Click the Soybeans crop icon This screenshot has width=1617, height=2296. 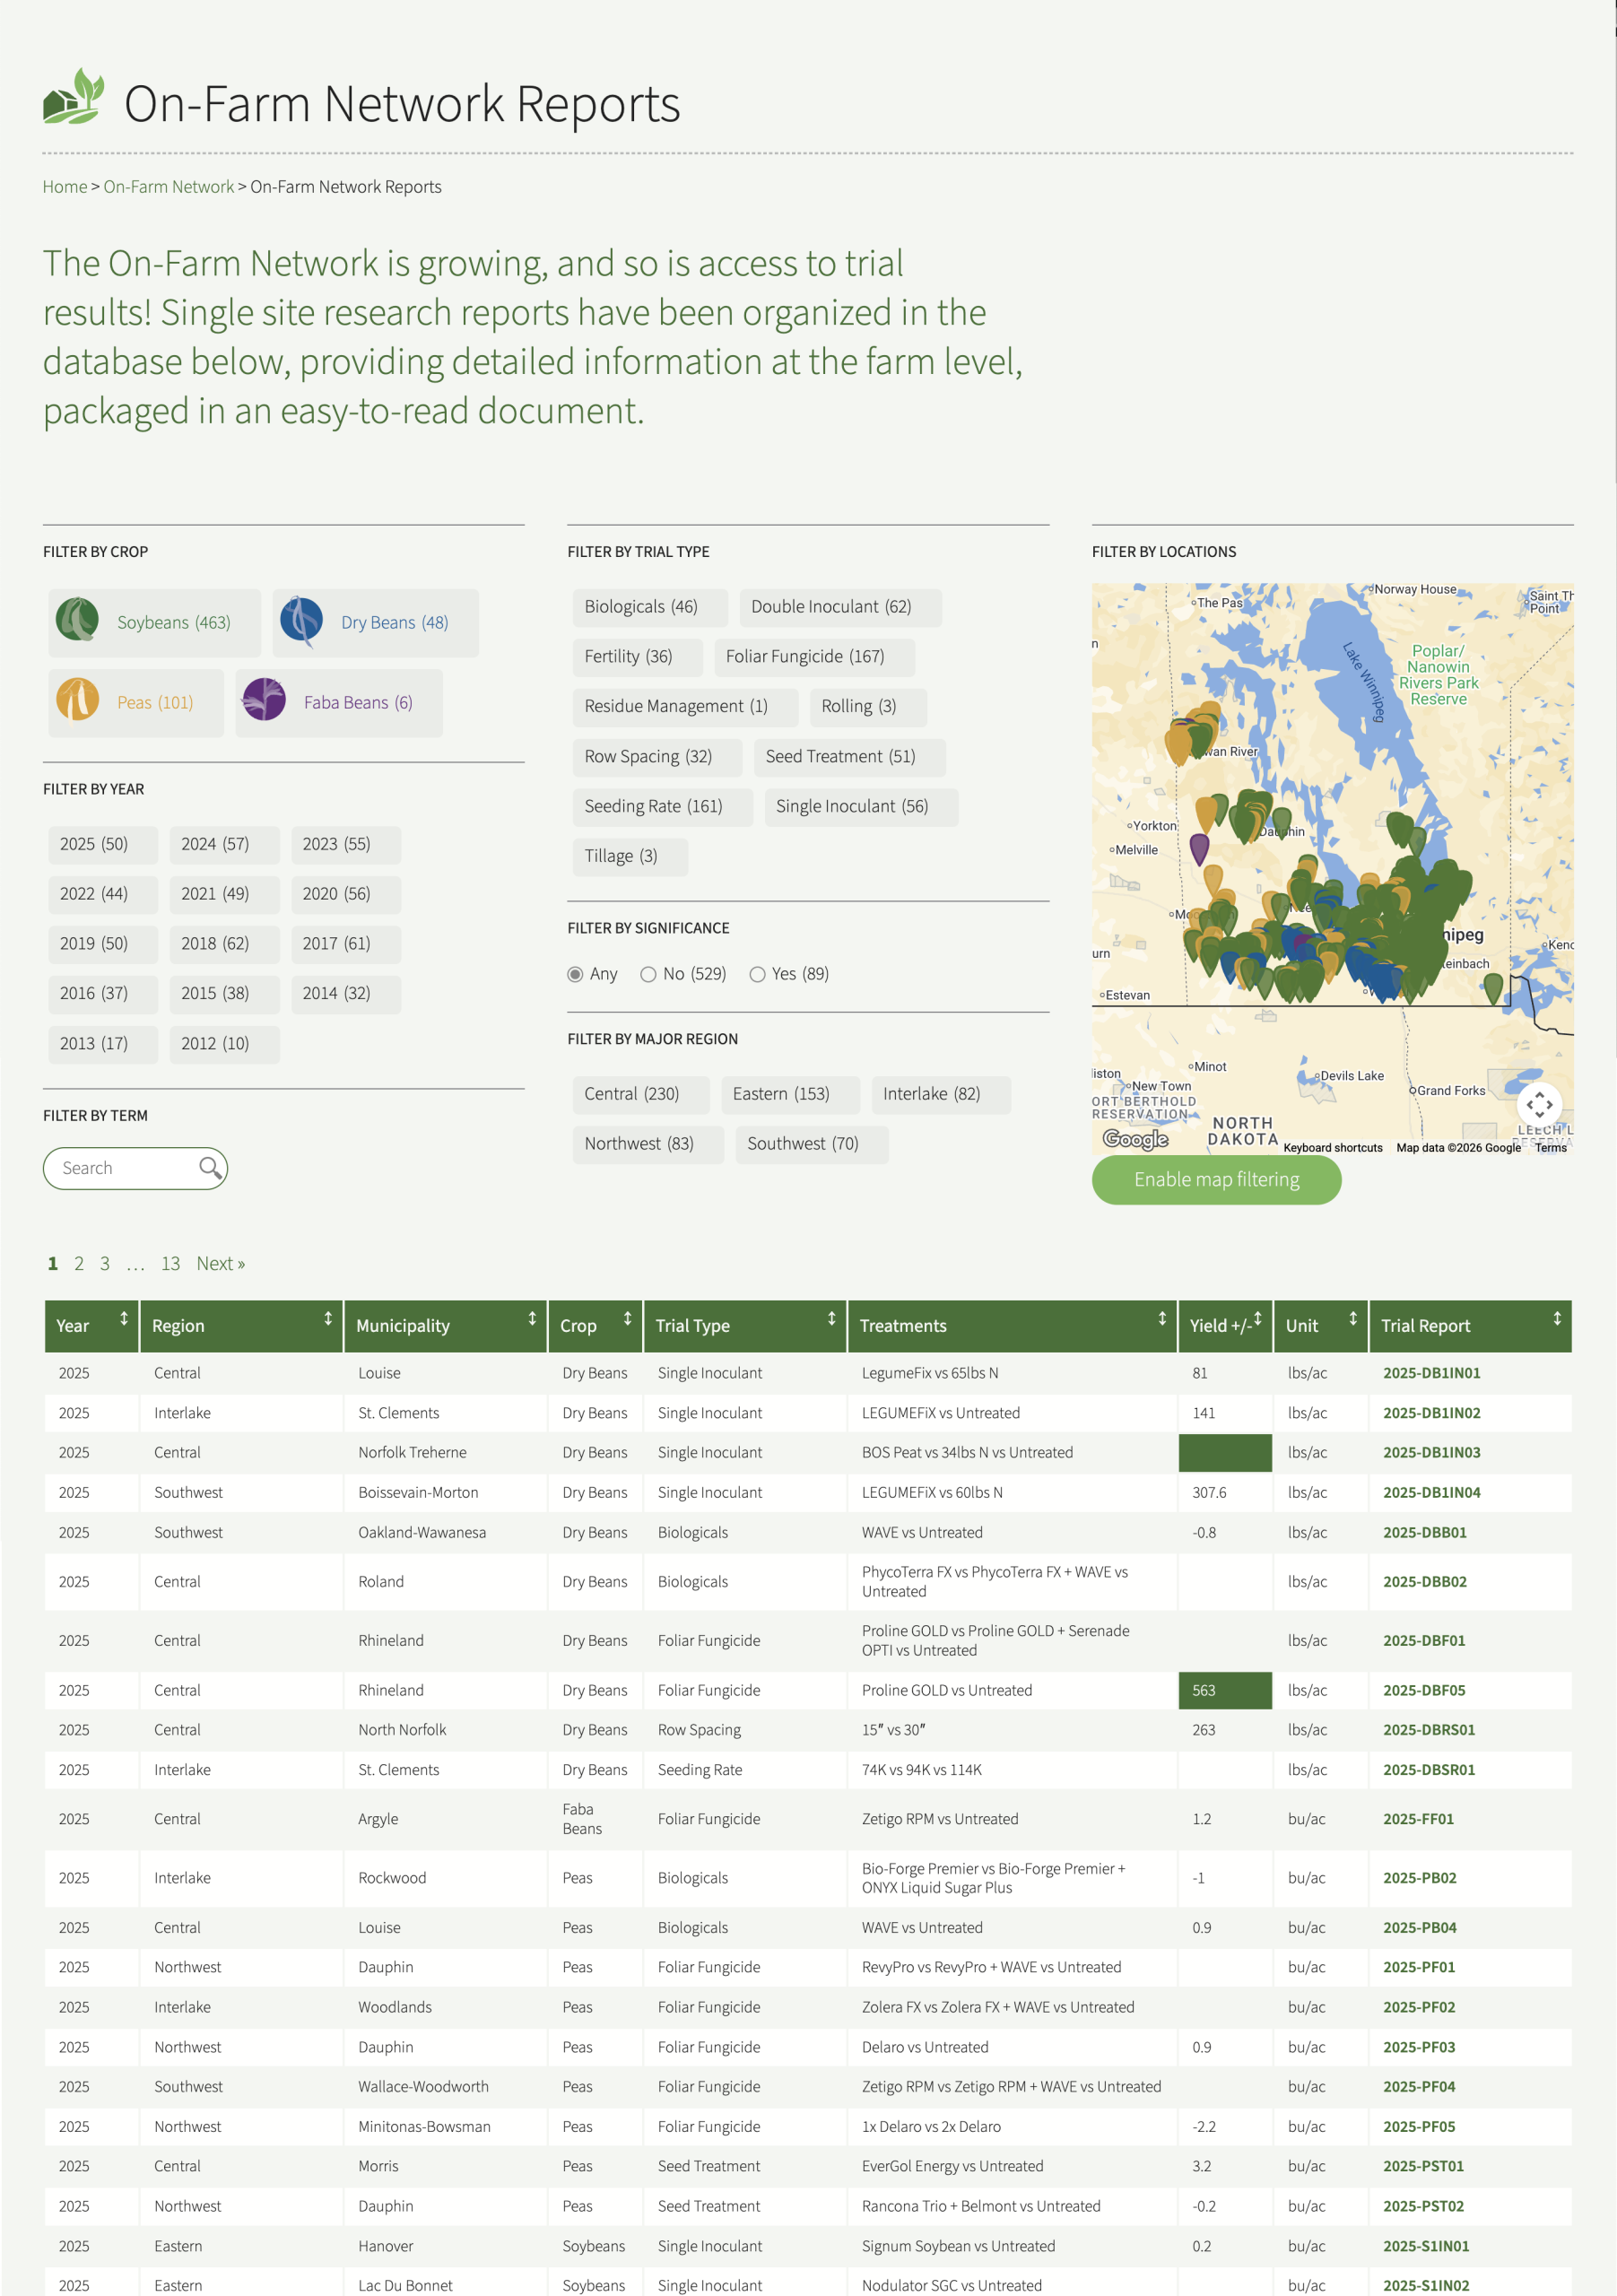(x=77, y=620)
